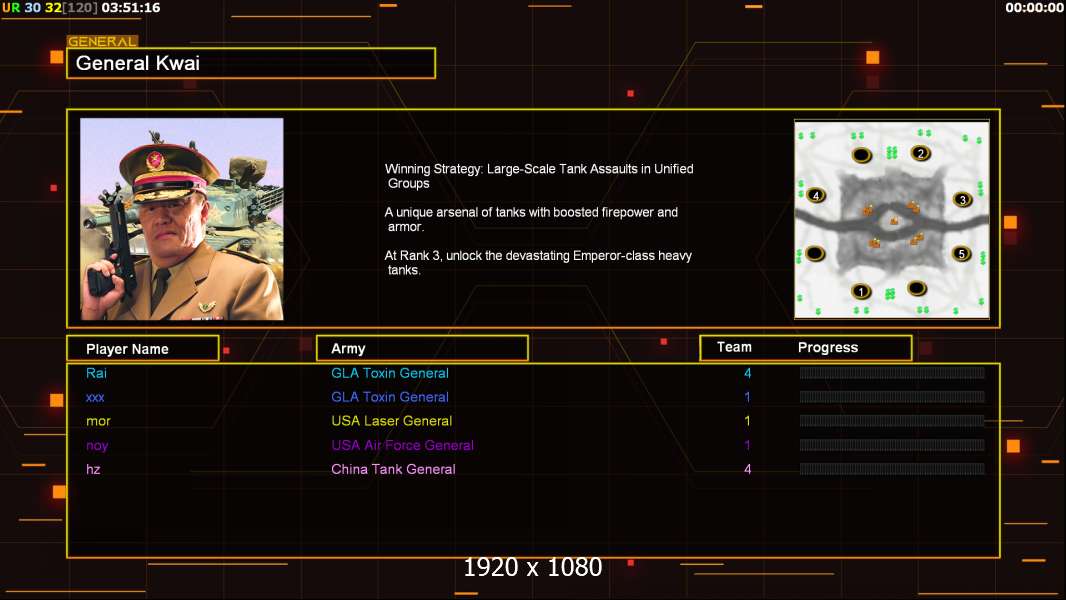Click the boosted firepower and armor description
Image resolution: width=1066 pixels, height=600 pixels.
(x=531, y=219)
